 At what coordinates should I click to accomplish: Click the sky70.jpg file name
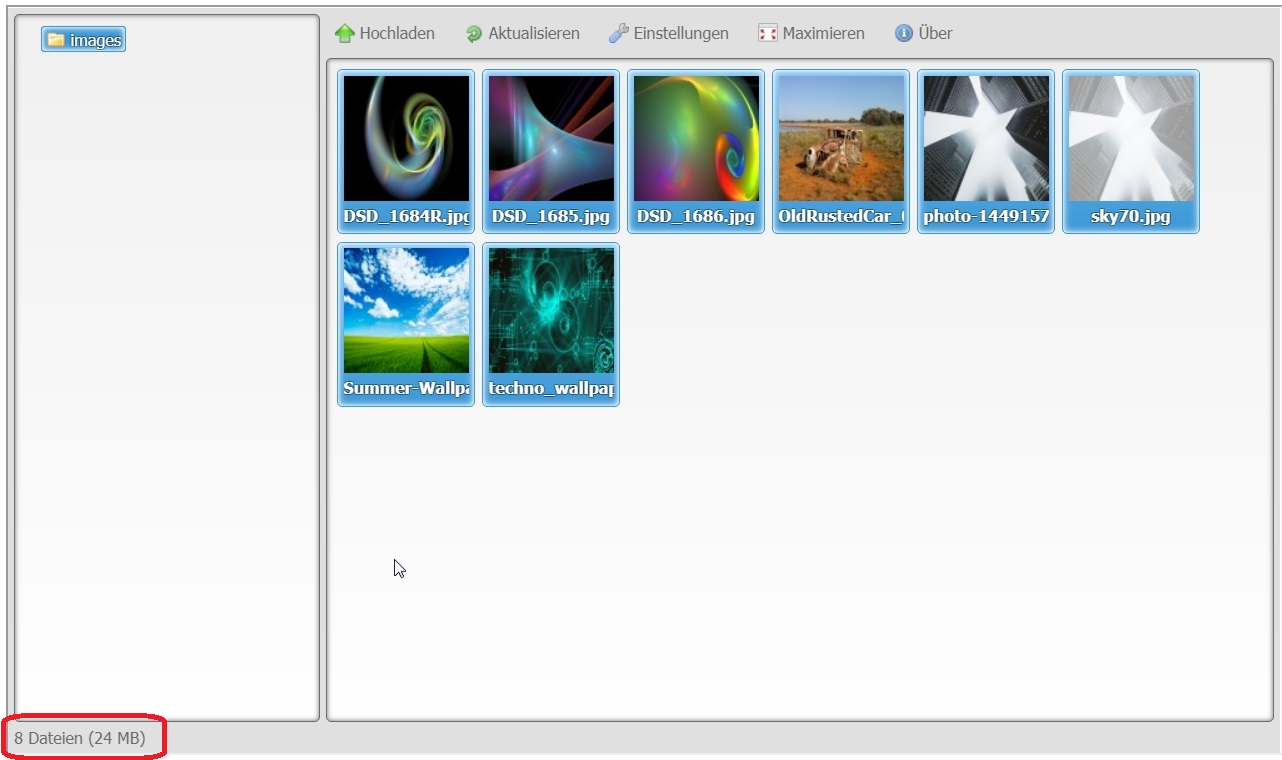(1131, 216)
